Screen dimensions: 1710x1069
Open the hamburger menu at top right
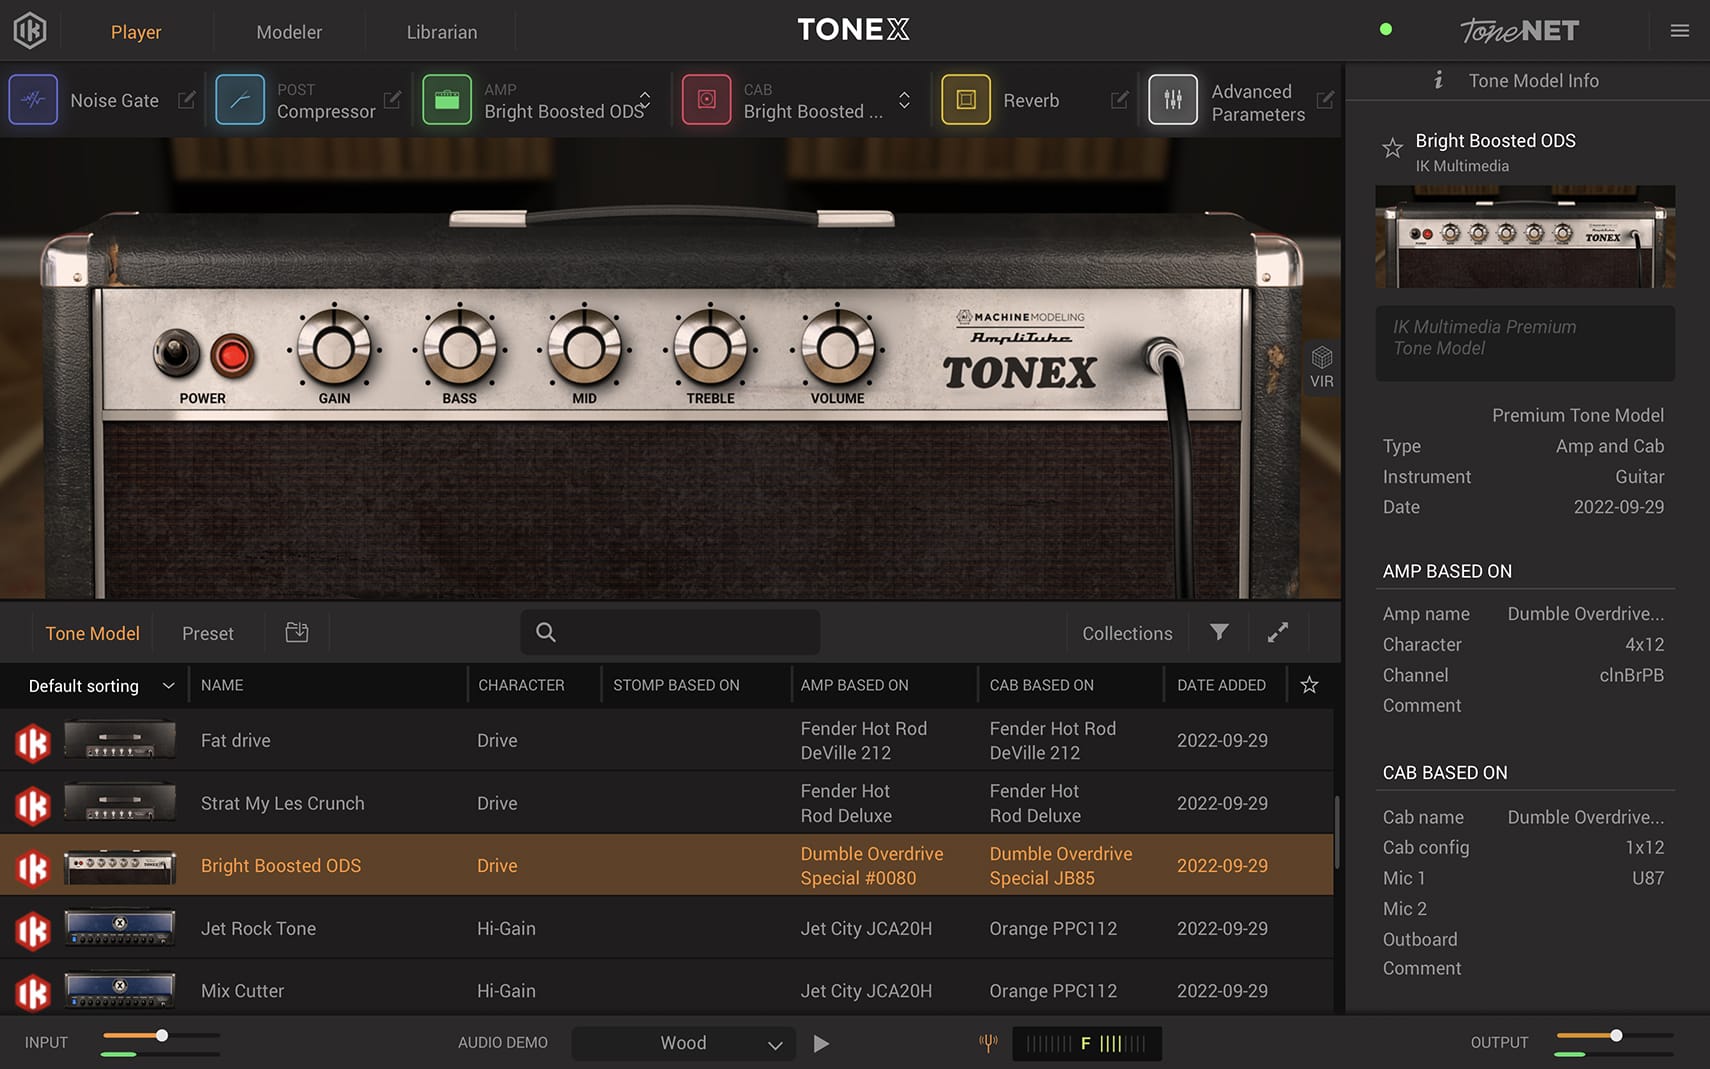point(1679,30)
